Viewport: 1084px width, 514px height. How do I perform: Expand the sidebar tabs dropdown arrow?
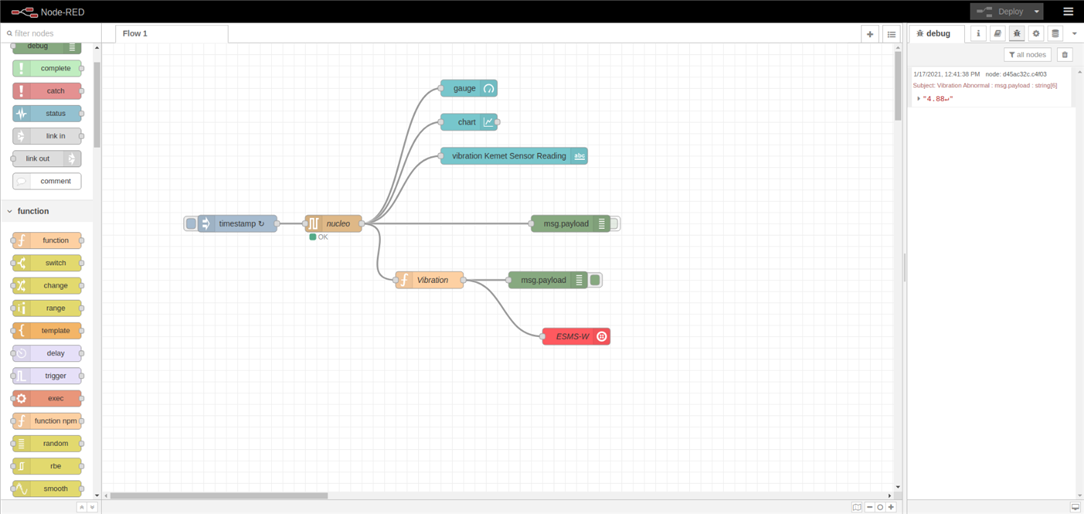pyautogui.click(x=1074, y=33)
